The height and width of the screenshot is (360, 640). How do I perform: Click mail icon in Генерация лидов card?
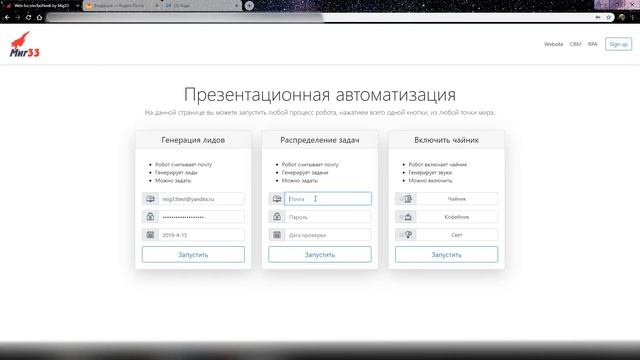150,199
